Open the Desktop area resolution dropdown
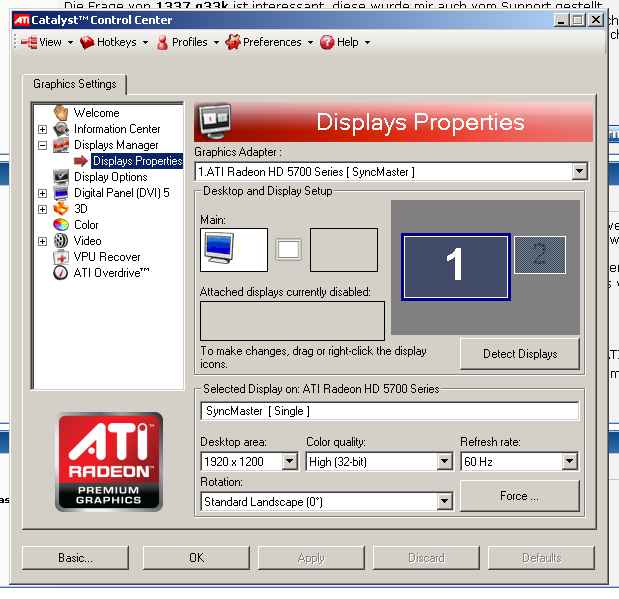The width and height of the screenshot is (619, 599). [x=290, y=461]
